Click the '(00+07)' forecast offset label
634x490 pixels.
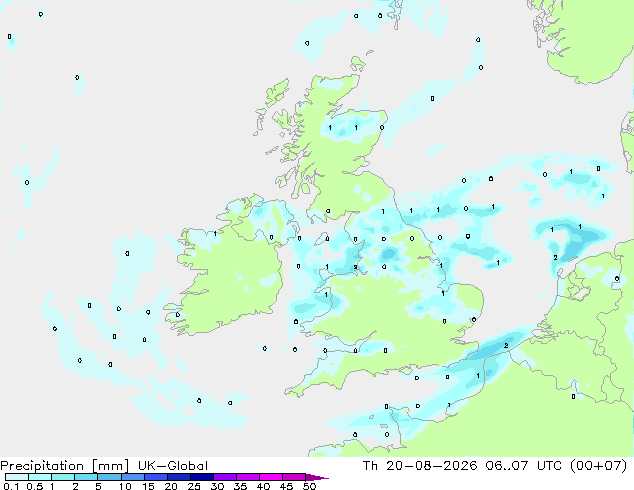[598, 466]
